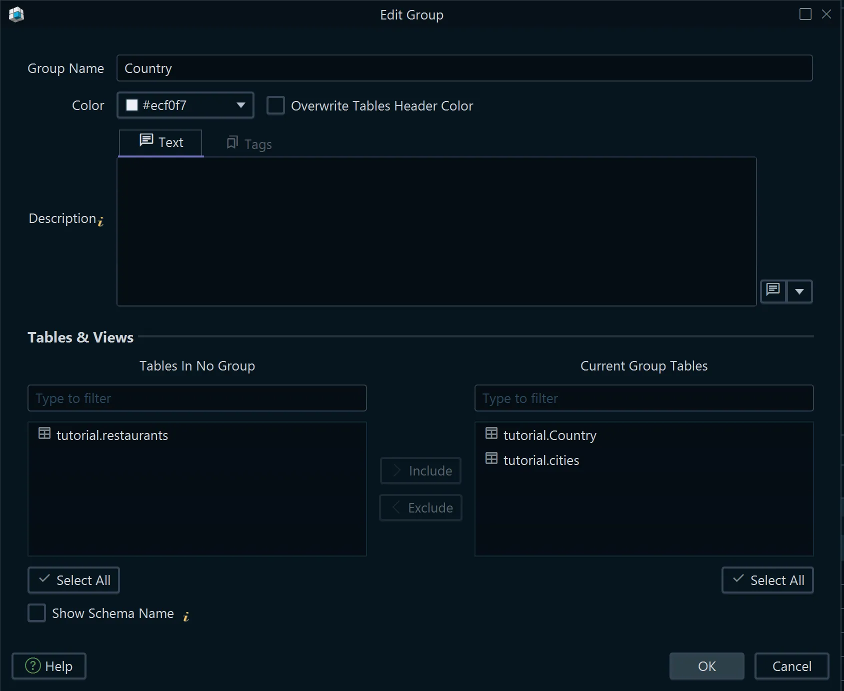Click Select All under Tables In No Group

73,580
